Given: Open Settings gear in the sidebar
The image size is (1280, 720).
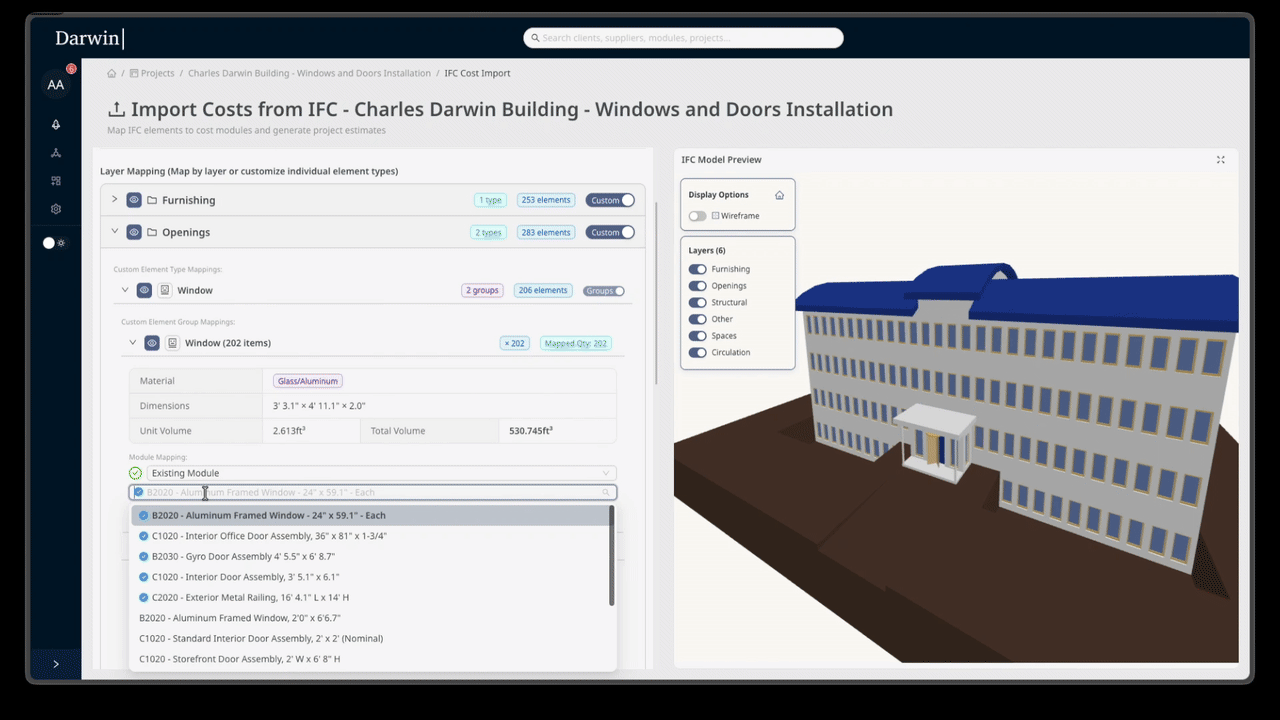Looking at the screenshot, I should 56,208.
